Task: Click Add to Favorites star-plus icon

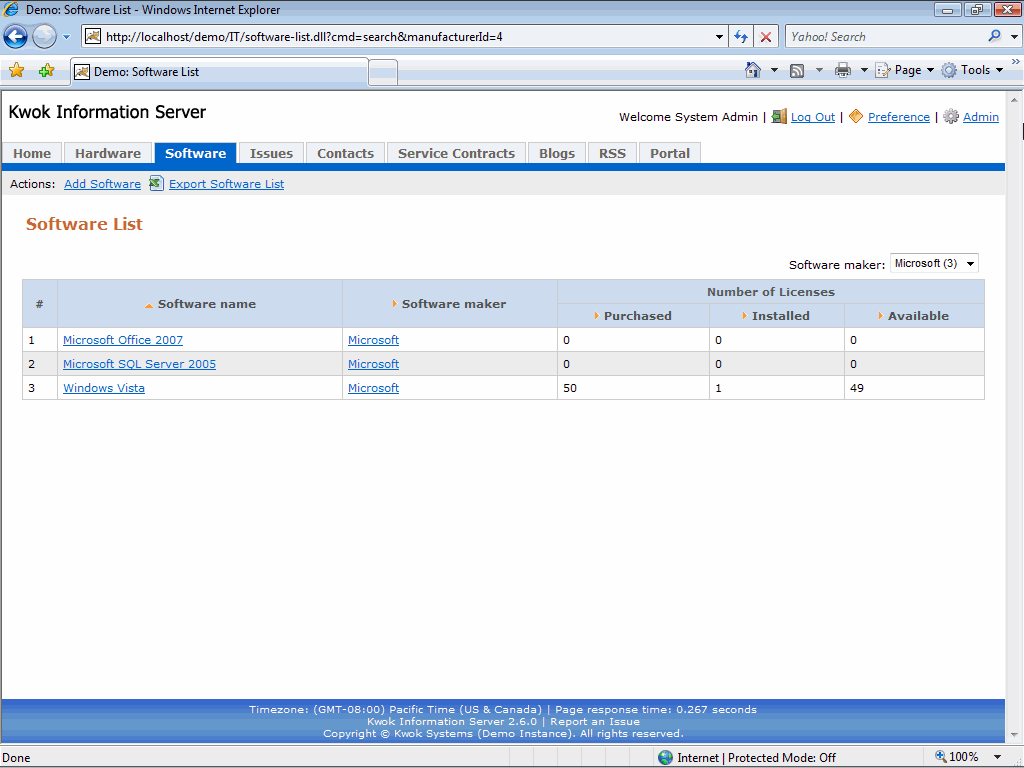Action: coord(46,71)
